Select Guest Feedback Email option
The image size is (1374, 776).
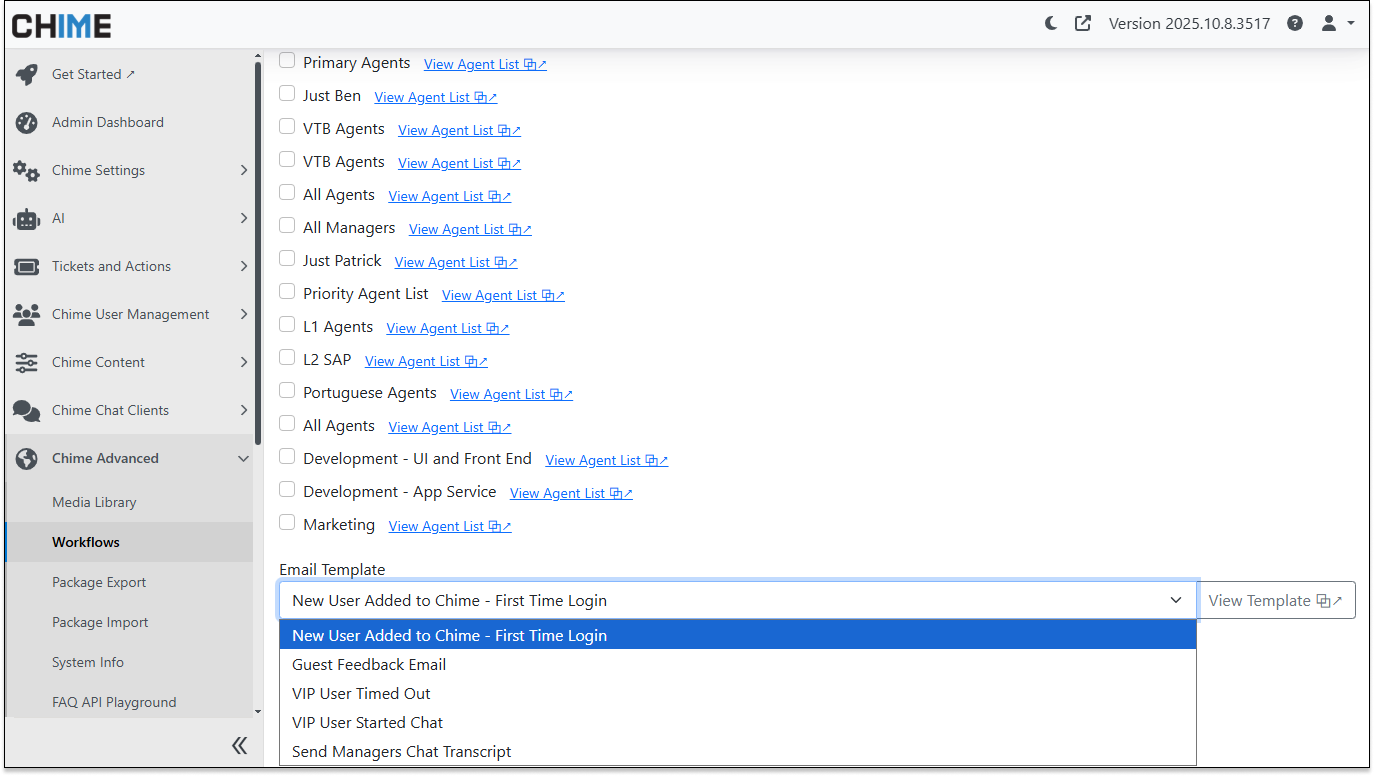(369, 664)
